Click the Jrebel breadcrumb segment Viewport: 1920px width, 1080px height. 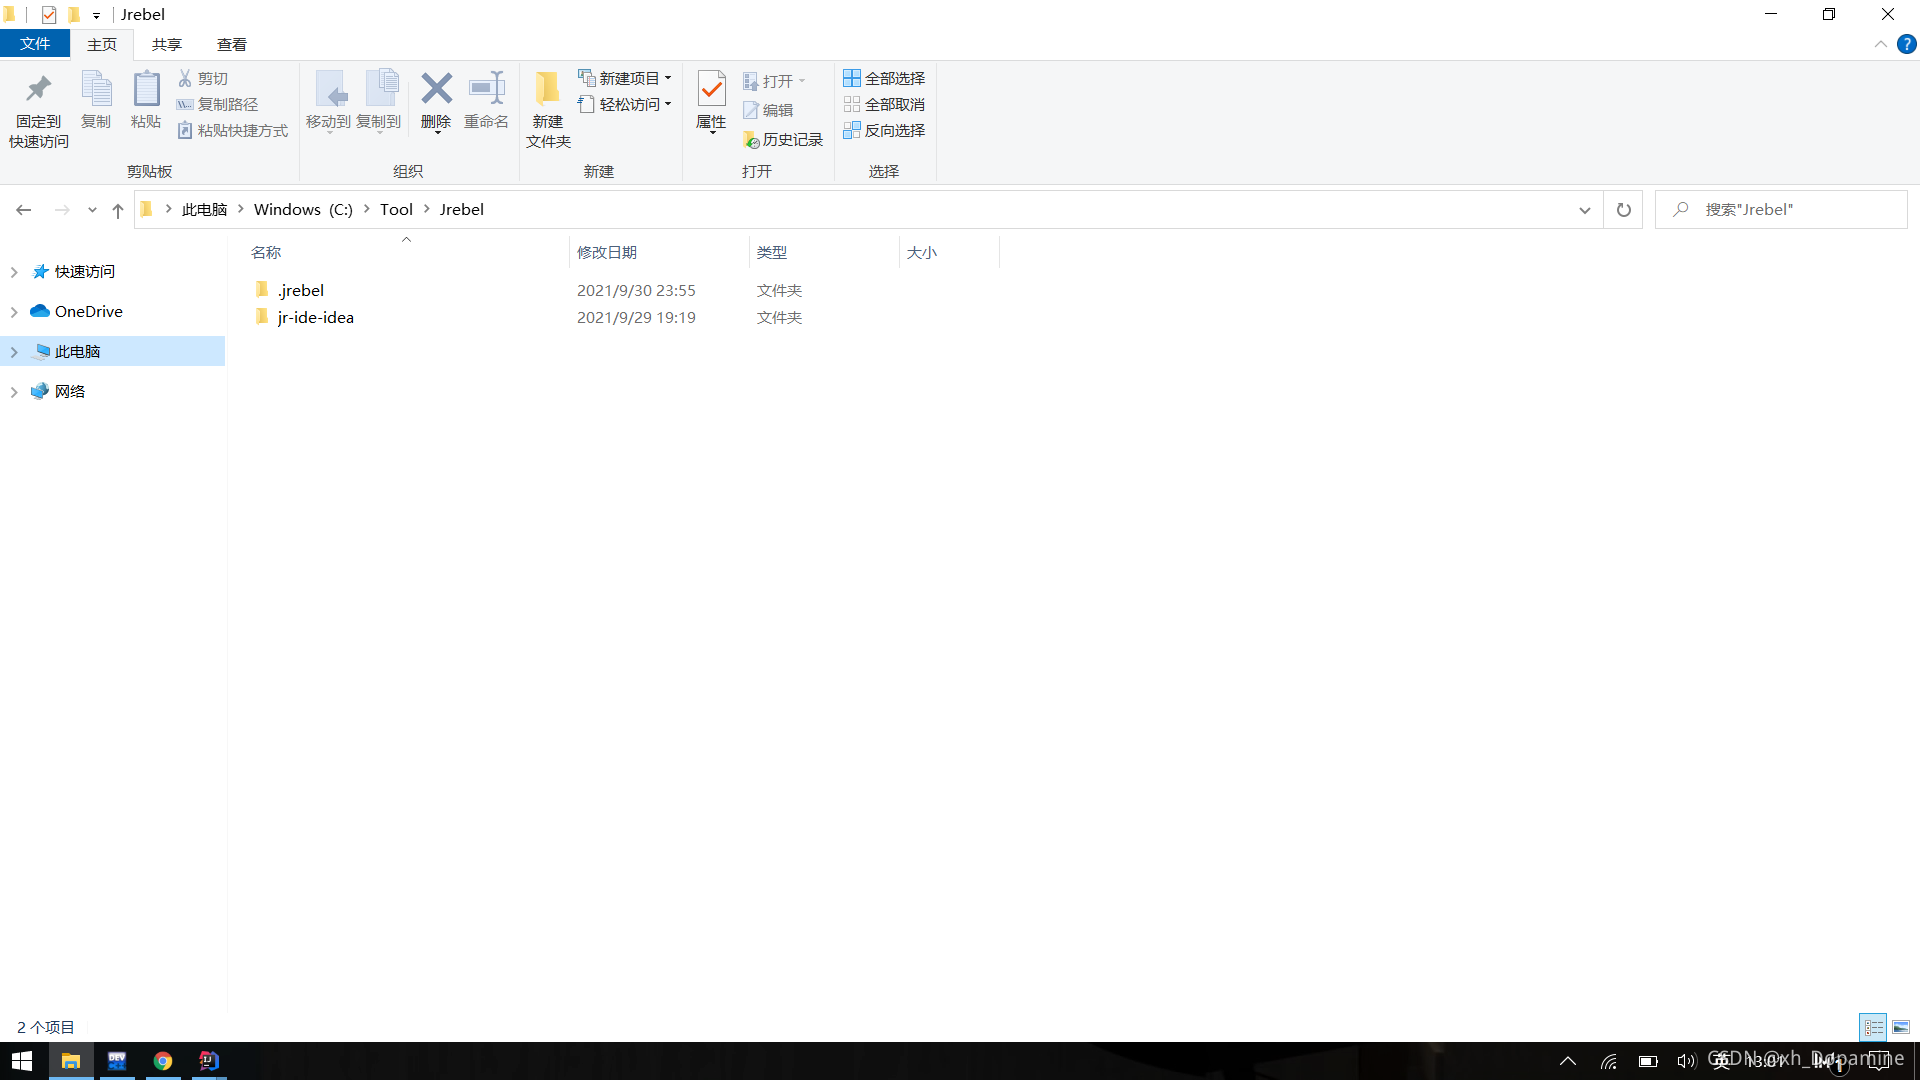462,210
